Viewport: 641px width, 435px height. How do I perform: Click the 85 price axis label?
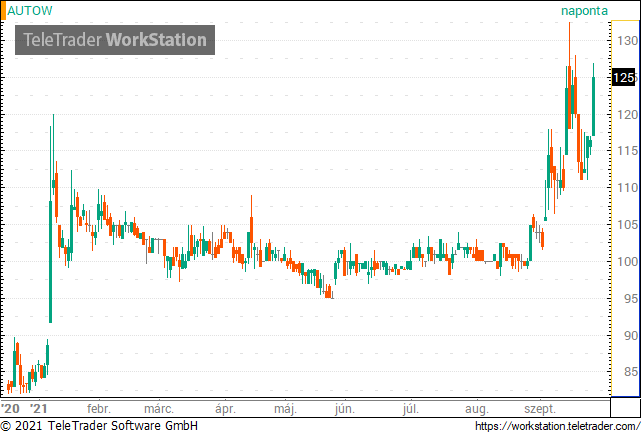[631, 372]
